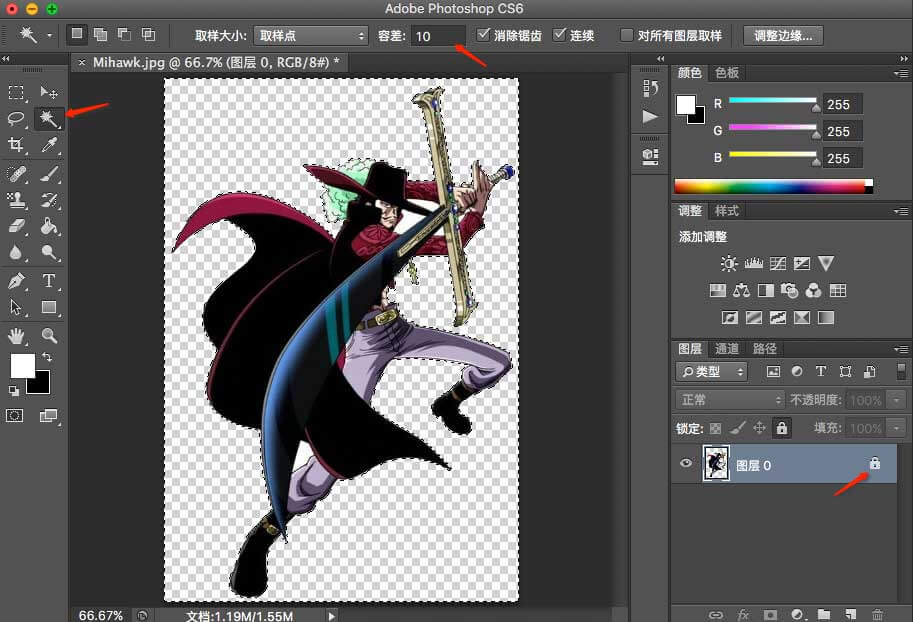The image size is (913, 622).
Task: Choose Subtract from Selection mode
Action: [125, 34]
